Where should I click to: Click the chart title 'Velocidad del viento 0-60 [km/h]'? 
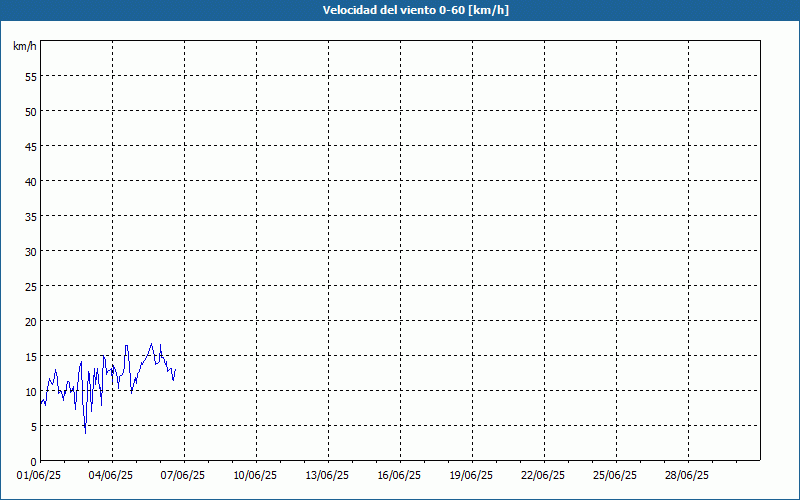(415, 10)
